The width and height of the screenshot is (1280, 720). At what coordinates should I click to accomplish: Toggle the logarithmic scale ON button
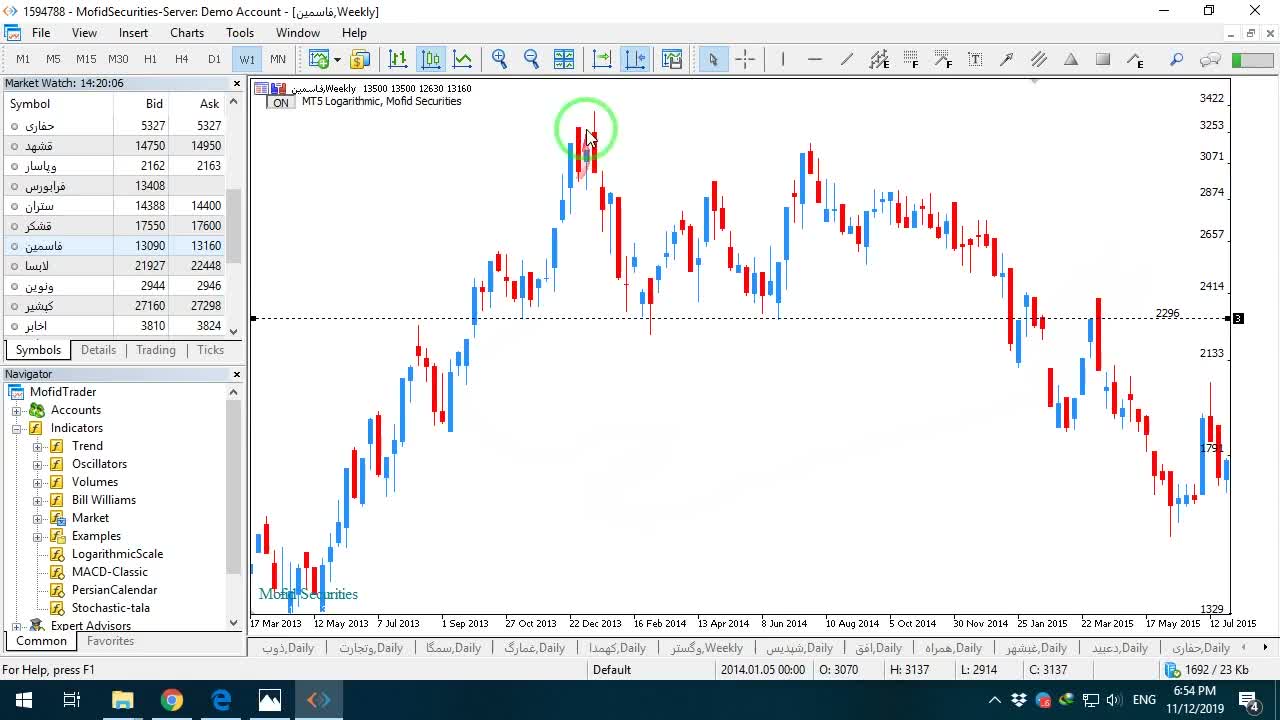pyautogui.click(x=280, y=103)
